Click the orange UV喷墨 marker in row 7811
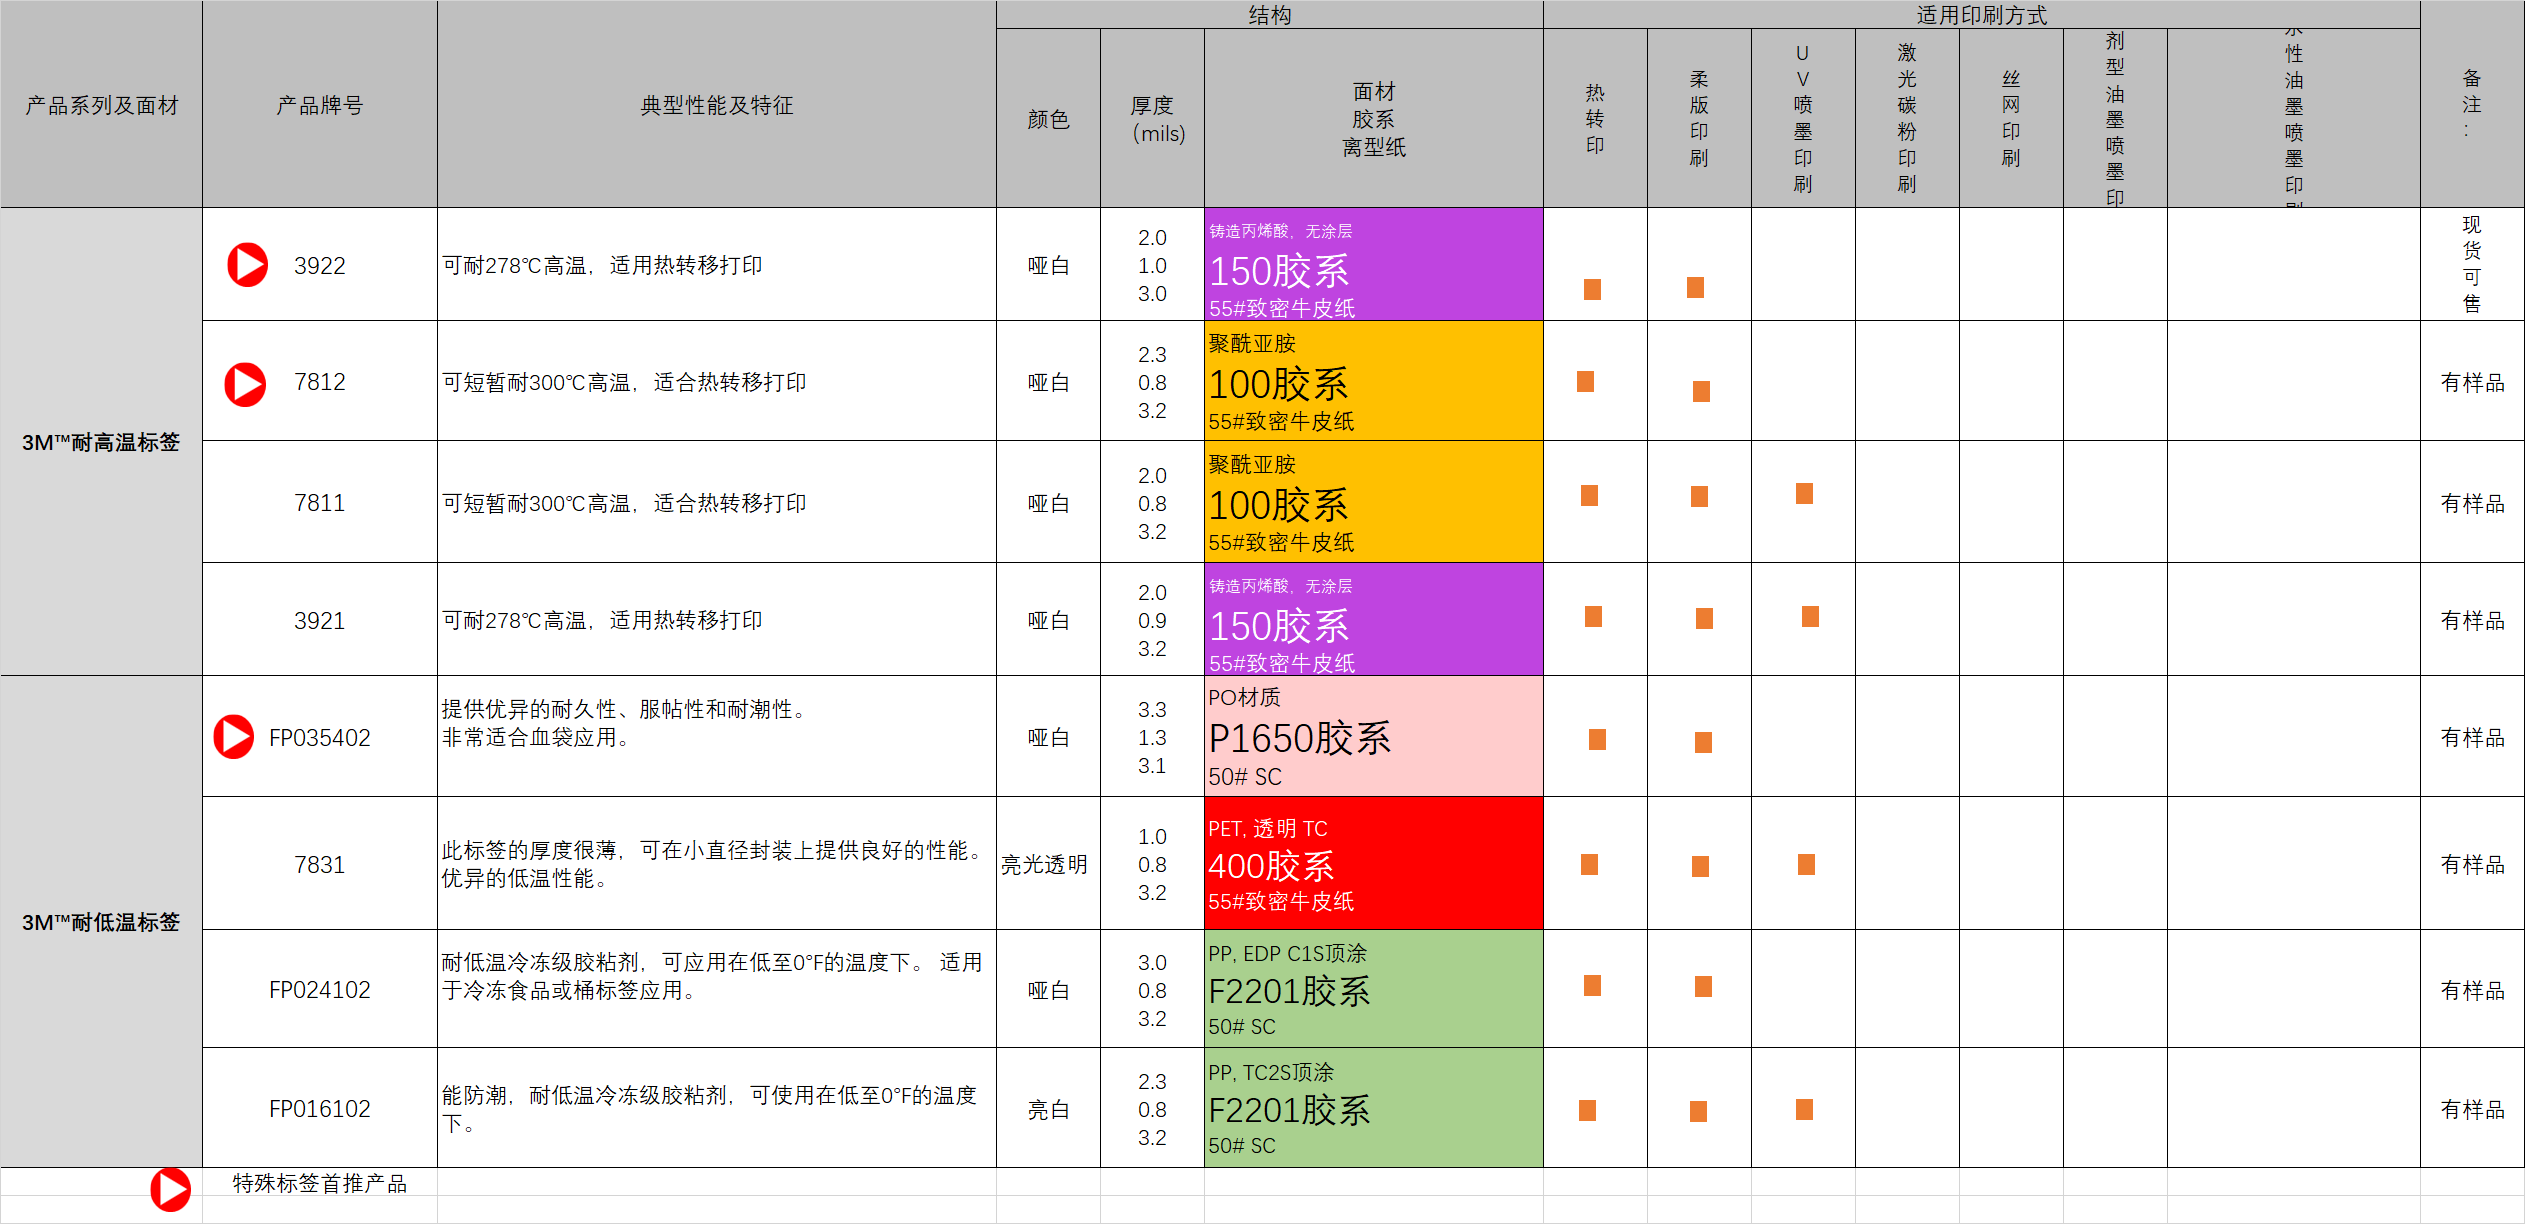The height and width of the screenshot is (1224, 2525). click(1804, 493)
